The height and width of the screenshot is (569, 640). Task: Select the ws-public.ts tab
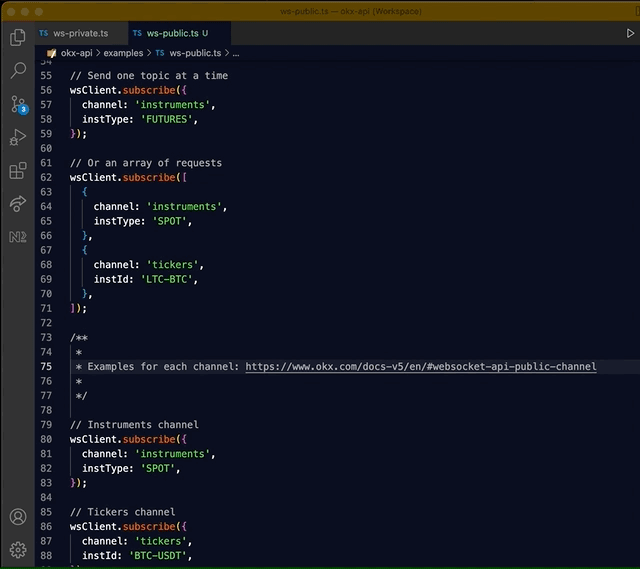click(179, 33)
